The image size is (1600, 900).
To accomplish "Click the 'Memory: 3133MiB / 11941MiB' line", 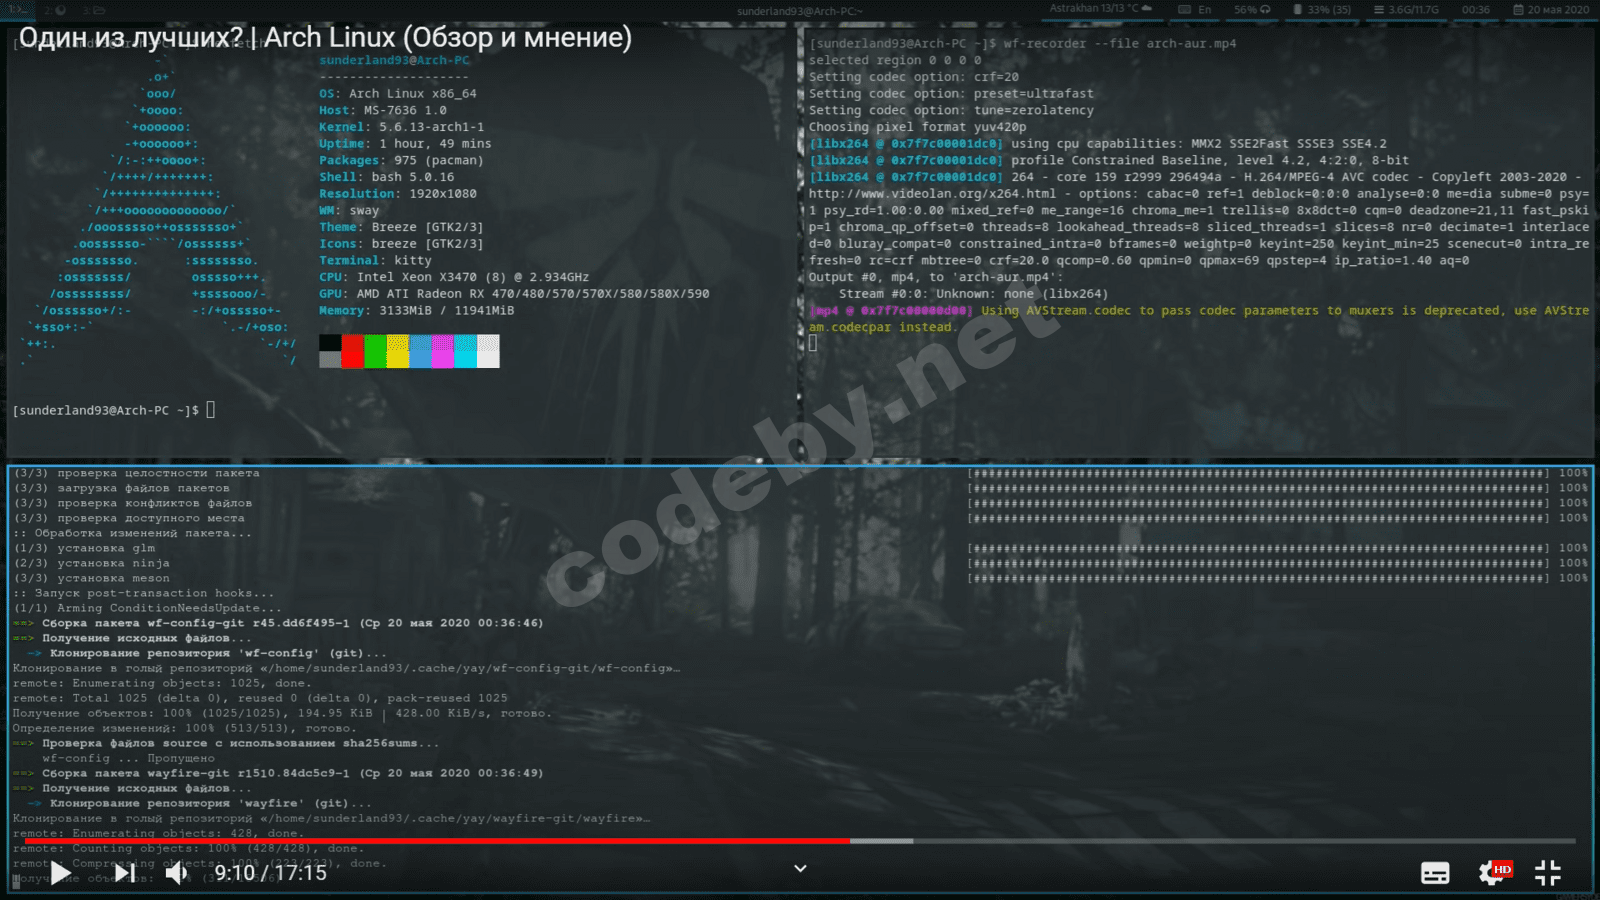I will (x=417, y=311).
